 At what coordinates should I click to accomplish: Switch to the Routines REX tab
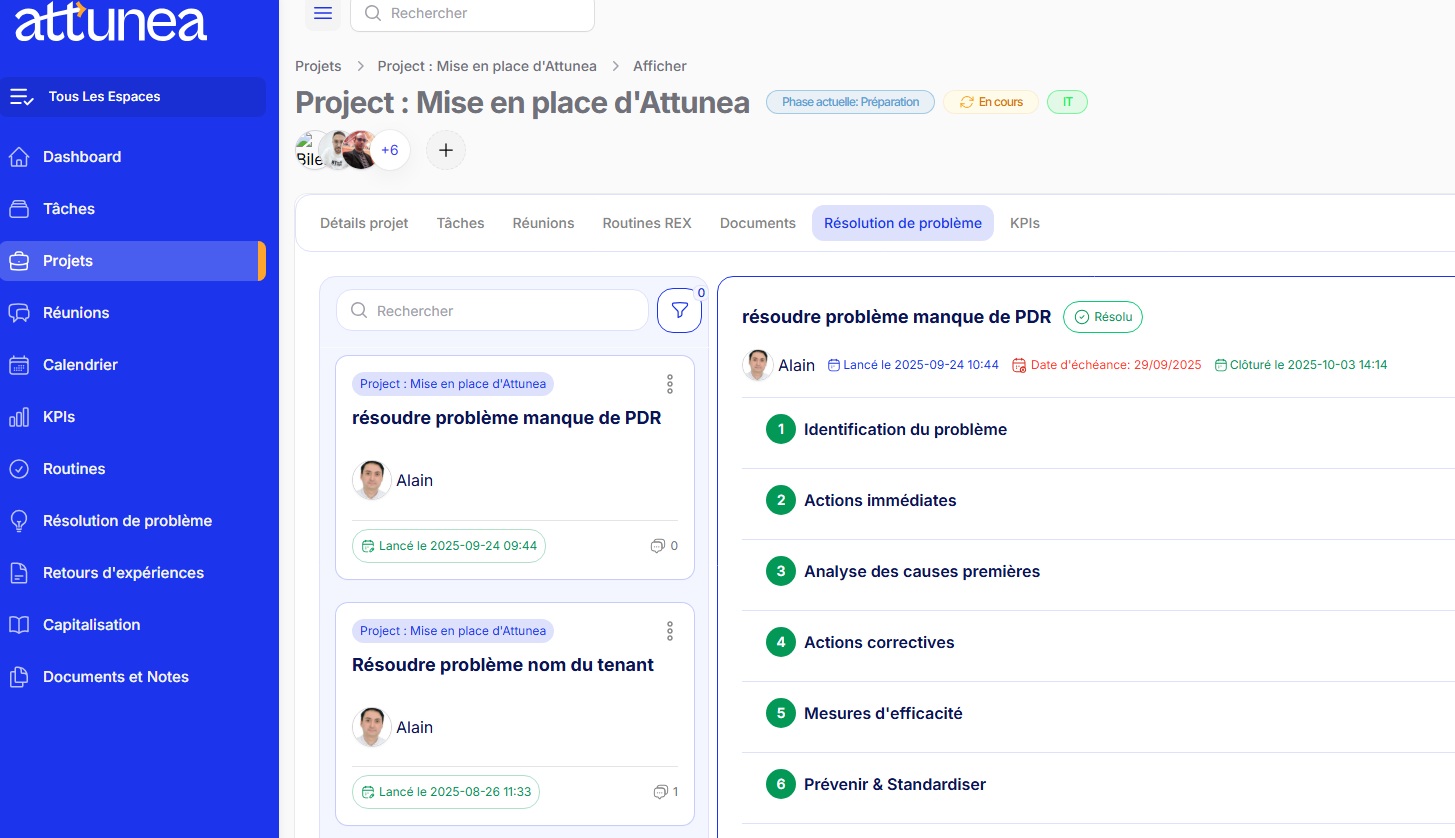coord(646,223)
